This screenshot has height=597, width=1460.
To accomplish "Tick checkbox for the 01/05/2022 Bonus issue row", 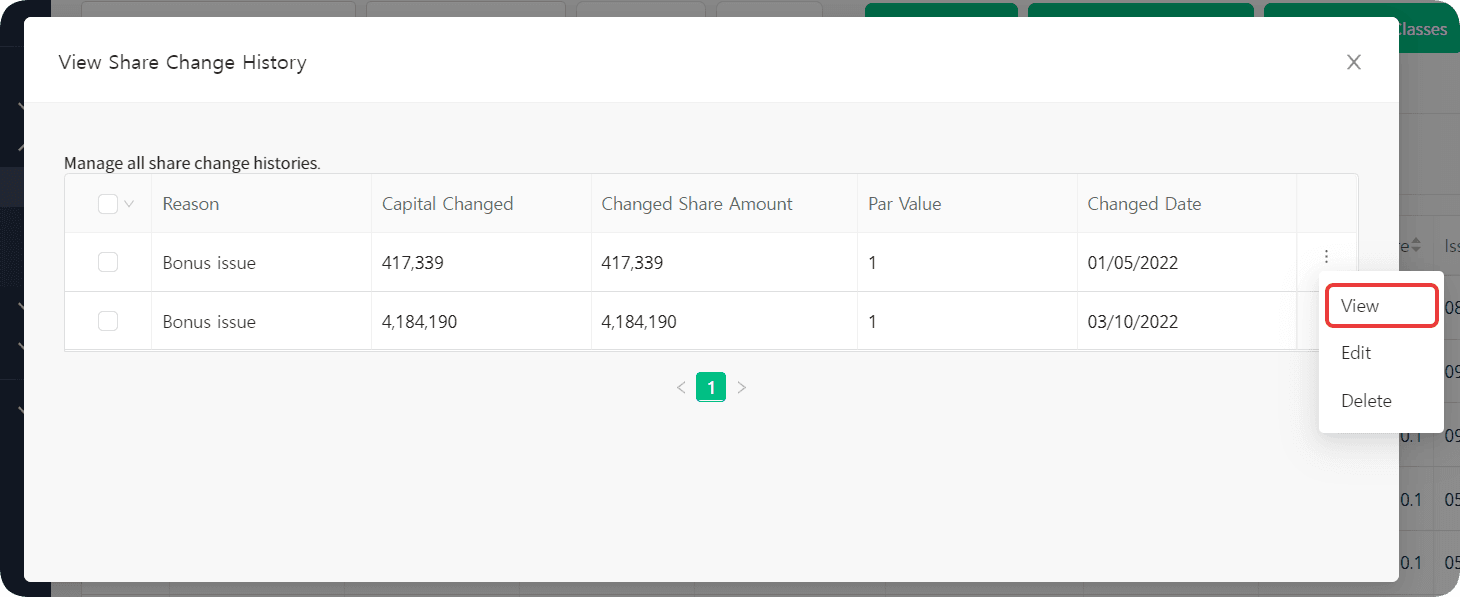I will pos(108,262).
